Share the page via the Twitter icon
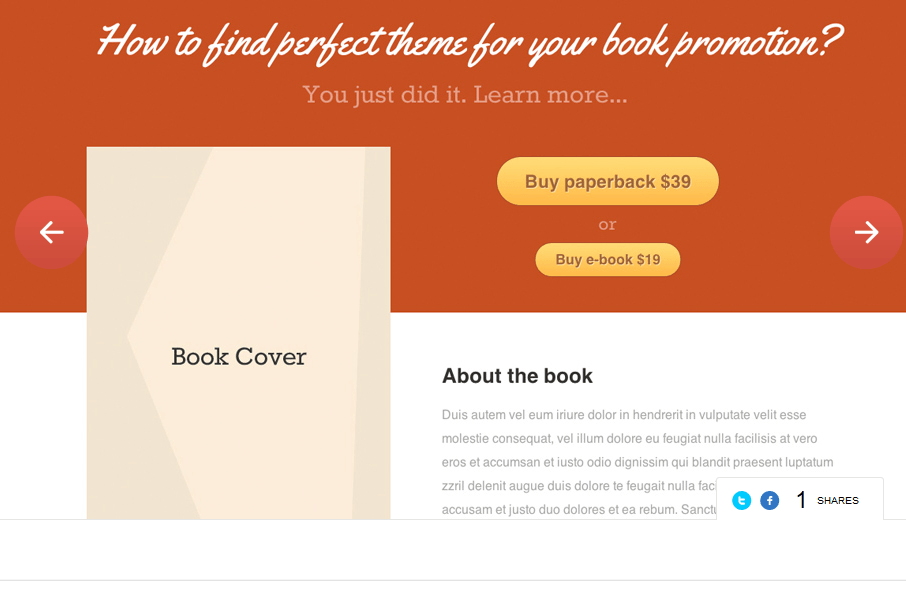The image size is (906, 595). [x=741, y=500]
